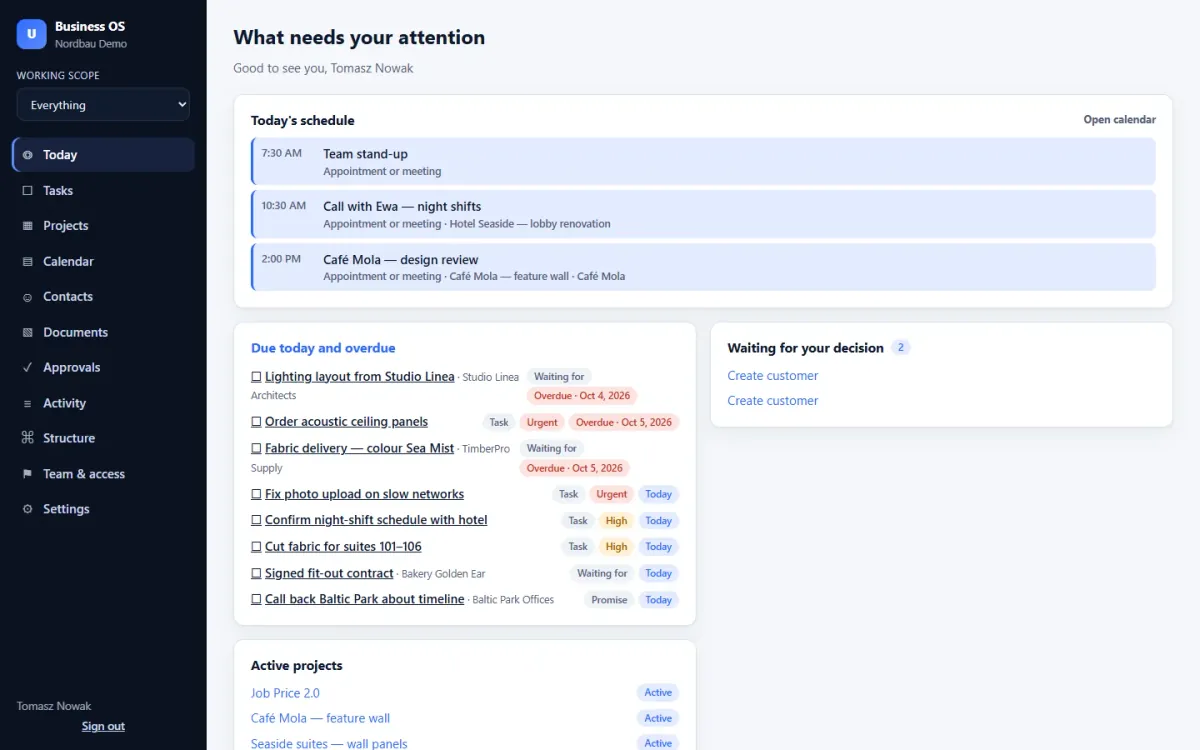
Task: Open the Seaside suites — wall panels project
Action: pyautogui.click(x=329, y=743)
